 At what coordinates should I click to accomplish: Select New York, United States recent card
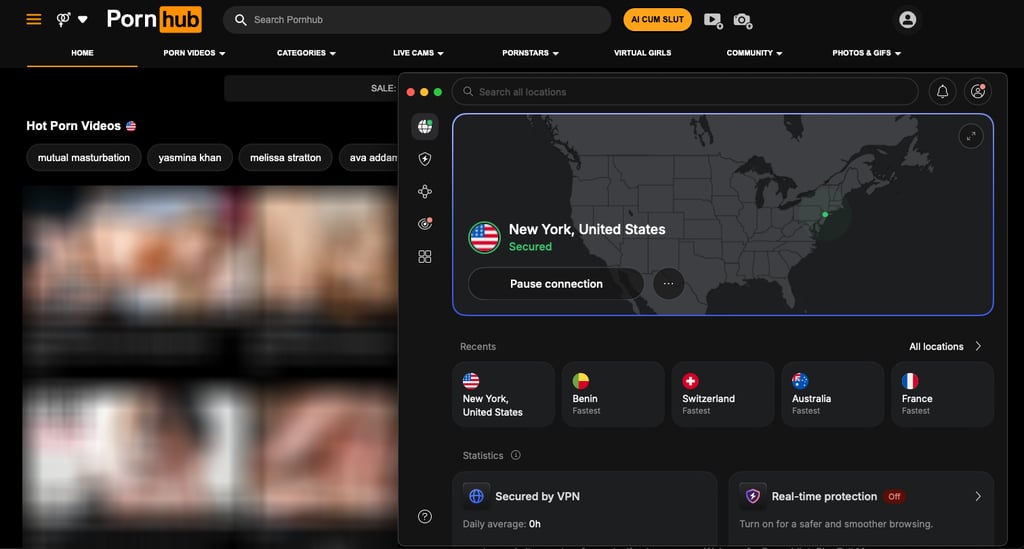(504, 395)
